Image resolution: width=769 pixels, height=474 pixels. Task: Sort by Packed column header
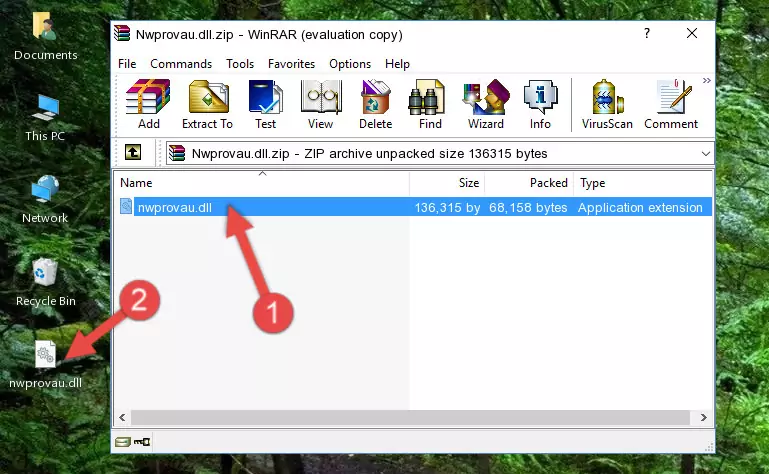[x=529, y=183]
